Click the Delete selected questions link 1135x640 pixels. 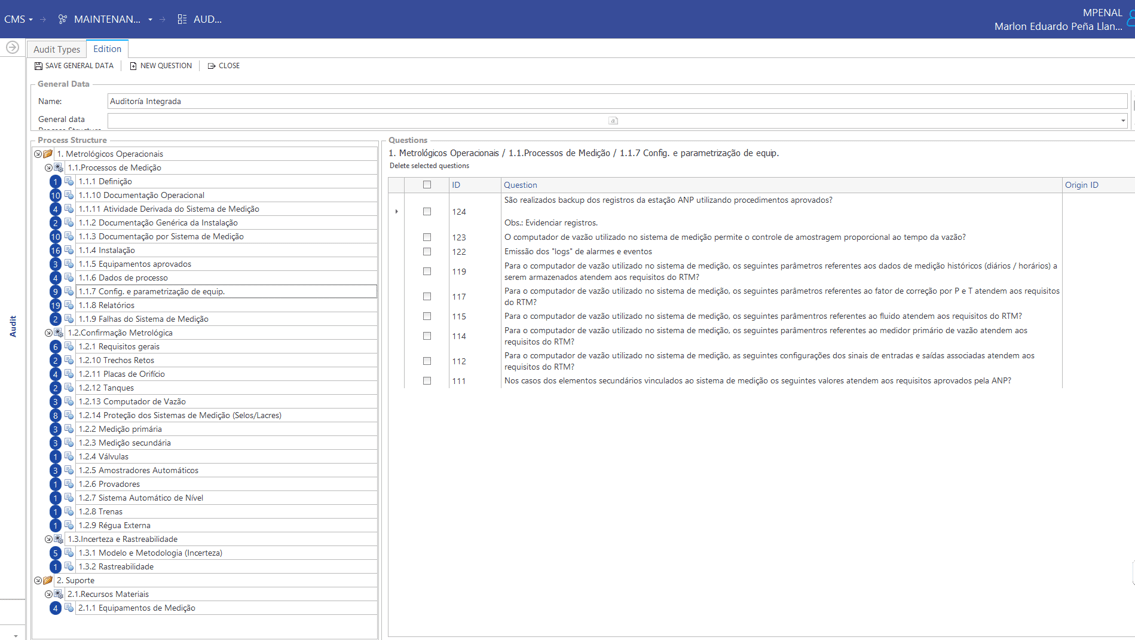tap(429, 166)
